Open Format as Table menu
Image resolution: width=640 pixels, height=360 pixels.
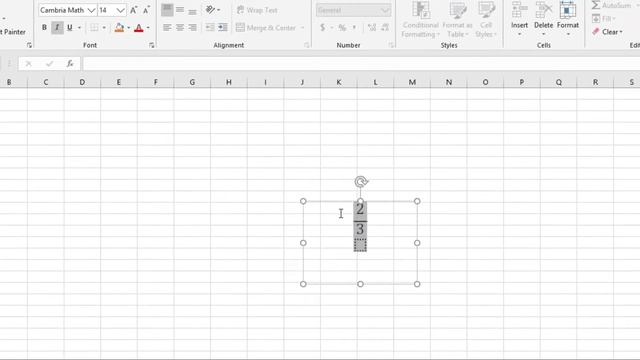[457, 20]
